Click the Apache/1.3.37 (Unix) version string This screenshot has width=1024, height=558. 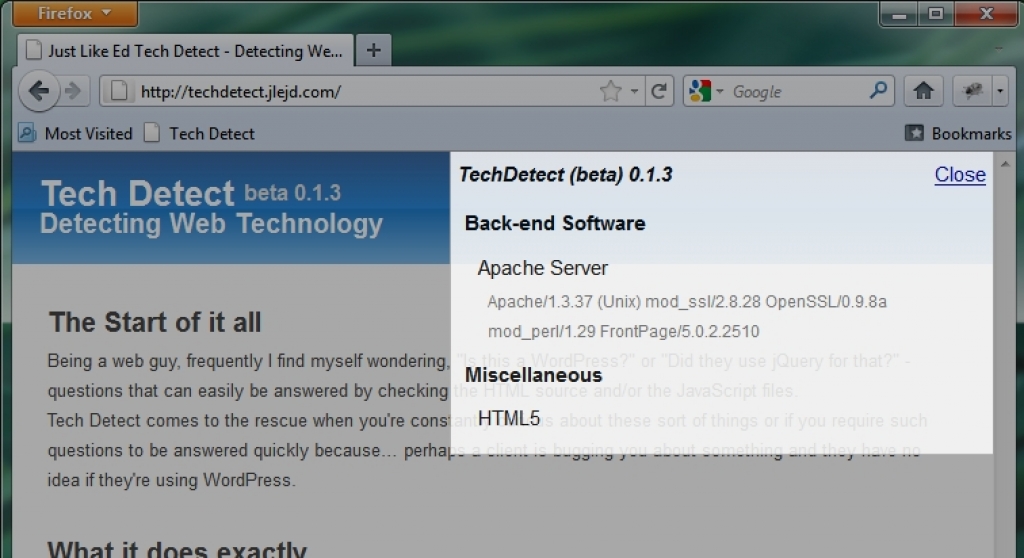[x=687, y=302]
